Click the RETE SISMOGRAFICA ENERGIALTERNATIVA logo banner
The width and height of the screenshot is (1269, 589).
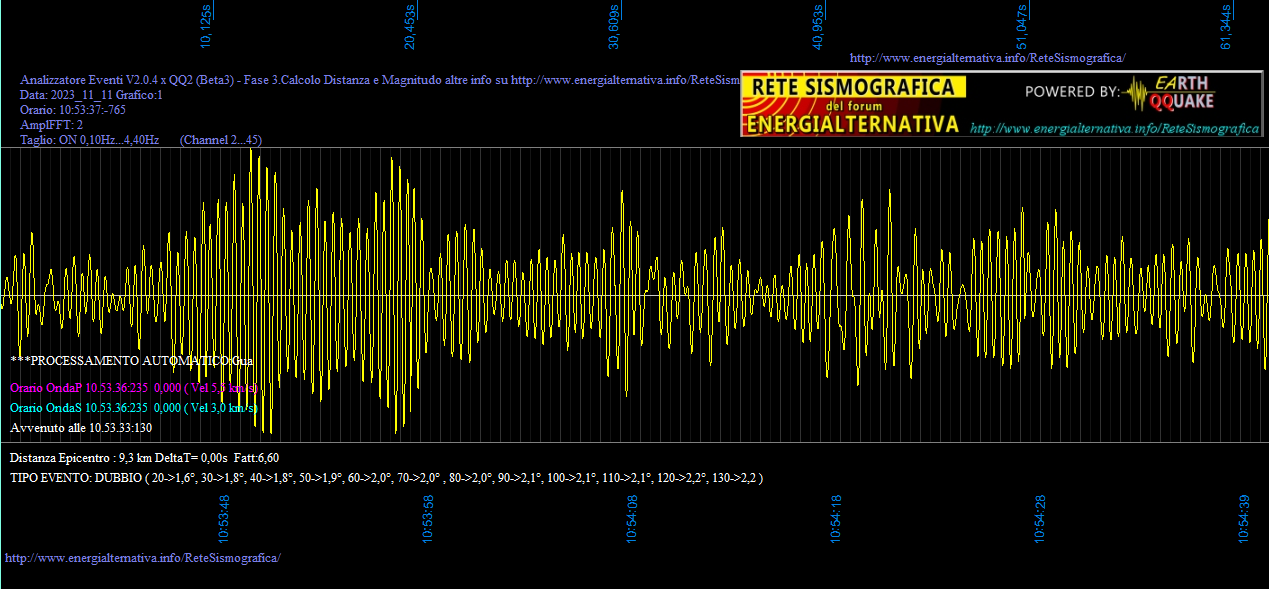(x=852, y=104)
